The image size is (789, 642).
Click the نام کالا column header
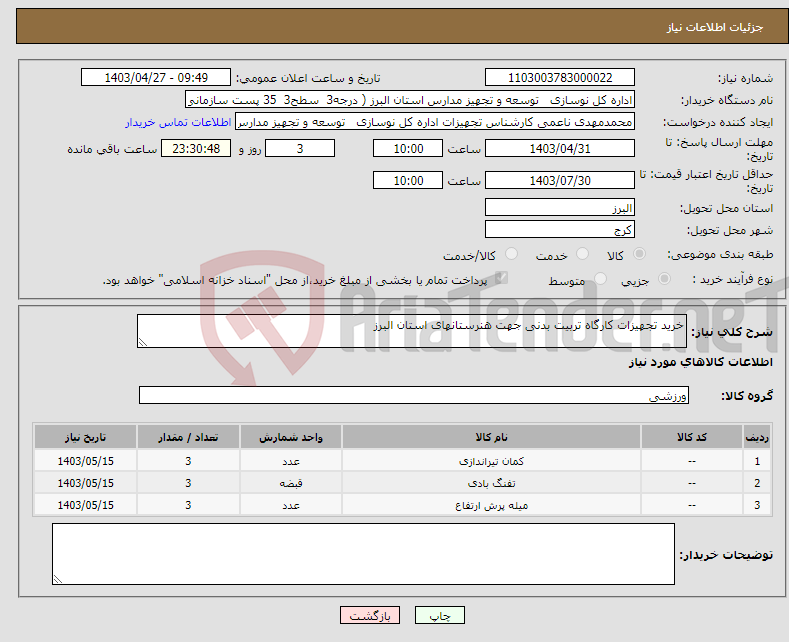[491, 437]
